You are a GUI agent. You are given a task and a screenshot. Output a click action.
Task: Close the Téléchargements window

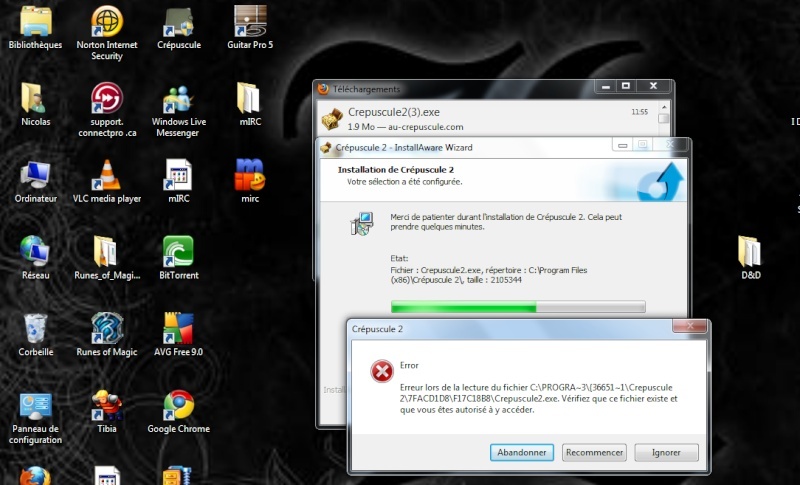[x=654, y=86]
